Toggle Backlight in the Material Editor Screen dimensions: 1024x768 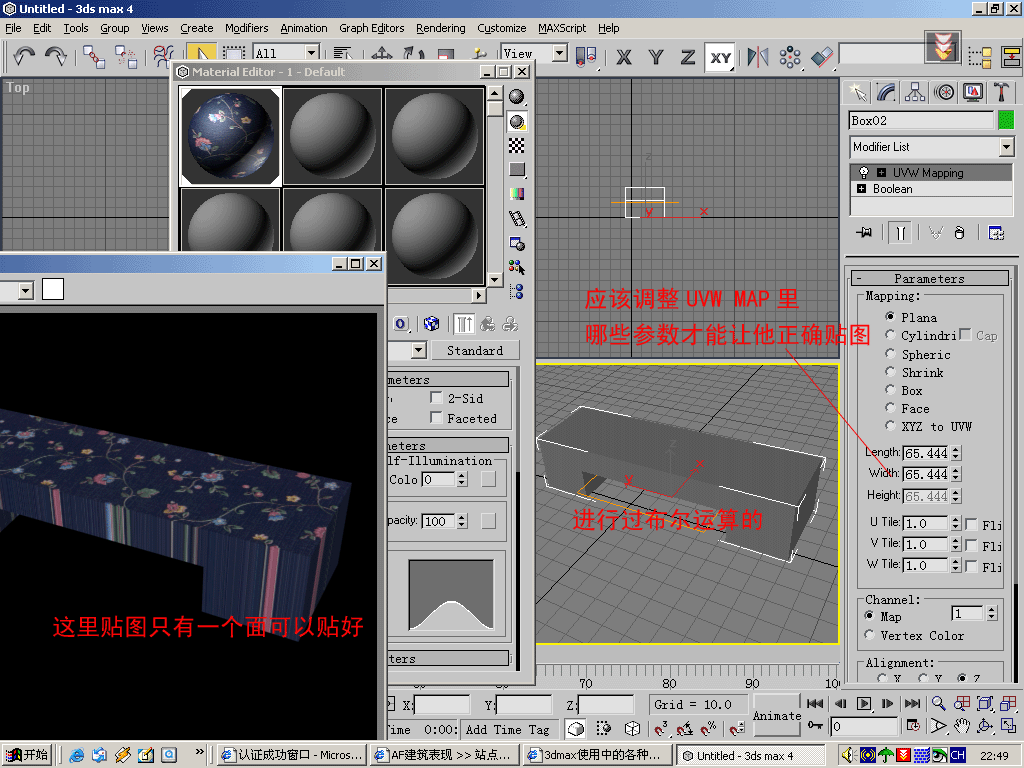(x=517, y=121)
